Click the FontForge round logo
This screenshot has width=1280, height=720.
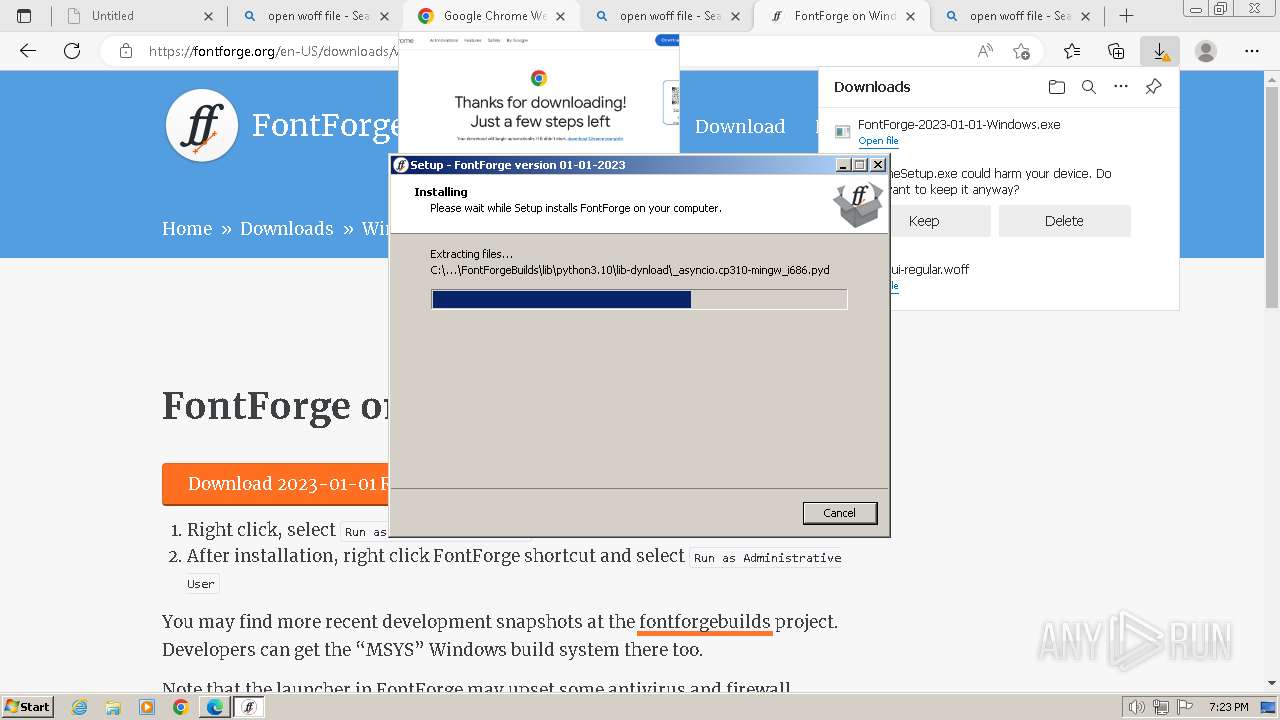pos(202,126)
